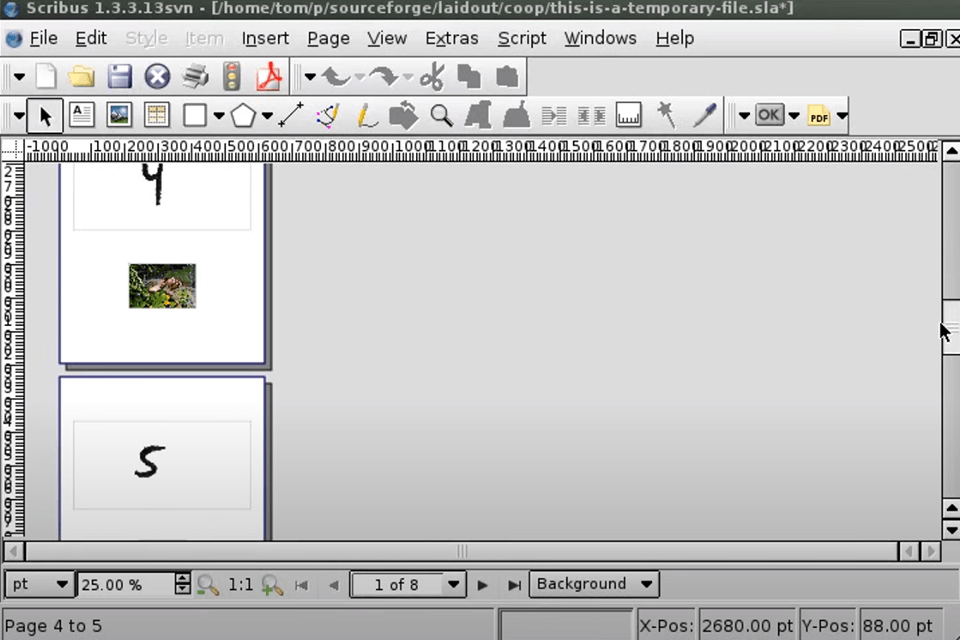The width and height of the screenshot is (960, 640).
Task: Open the Save as PDF icon
Action: [x=268, y=76]
